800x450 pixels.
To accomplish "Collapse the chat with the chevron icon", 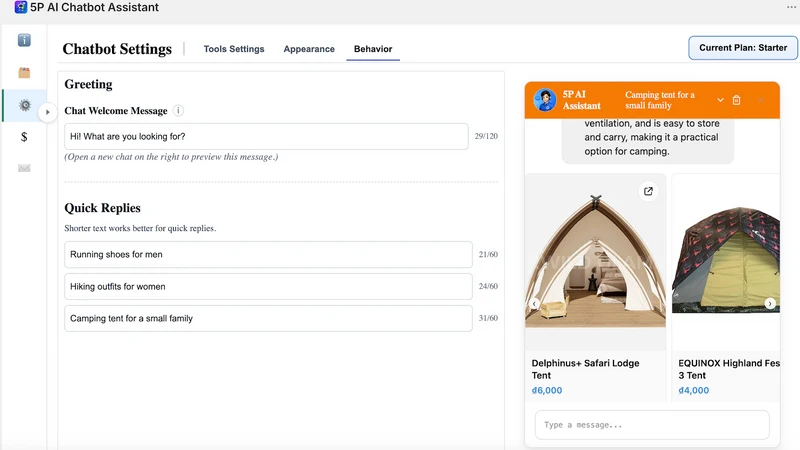I will pyautogui.click(x=720, y=100).
